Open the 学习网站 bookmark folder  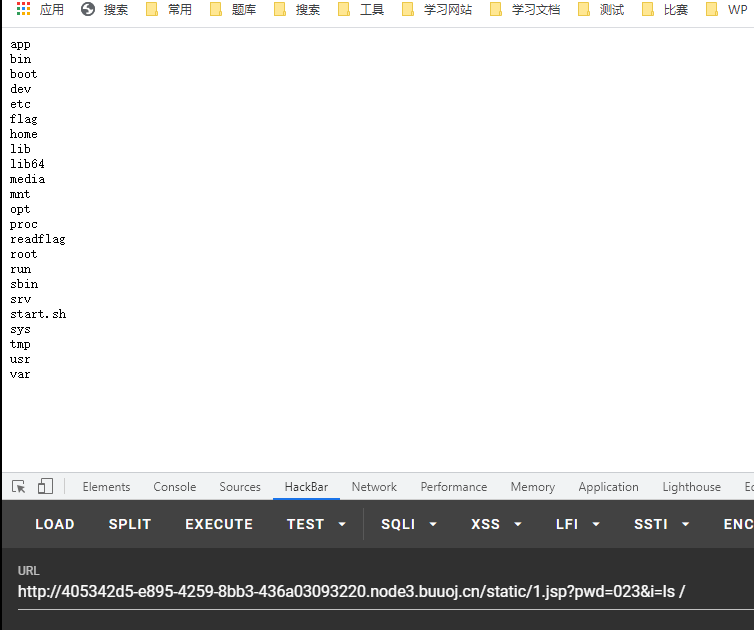[x=436, y=10]
